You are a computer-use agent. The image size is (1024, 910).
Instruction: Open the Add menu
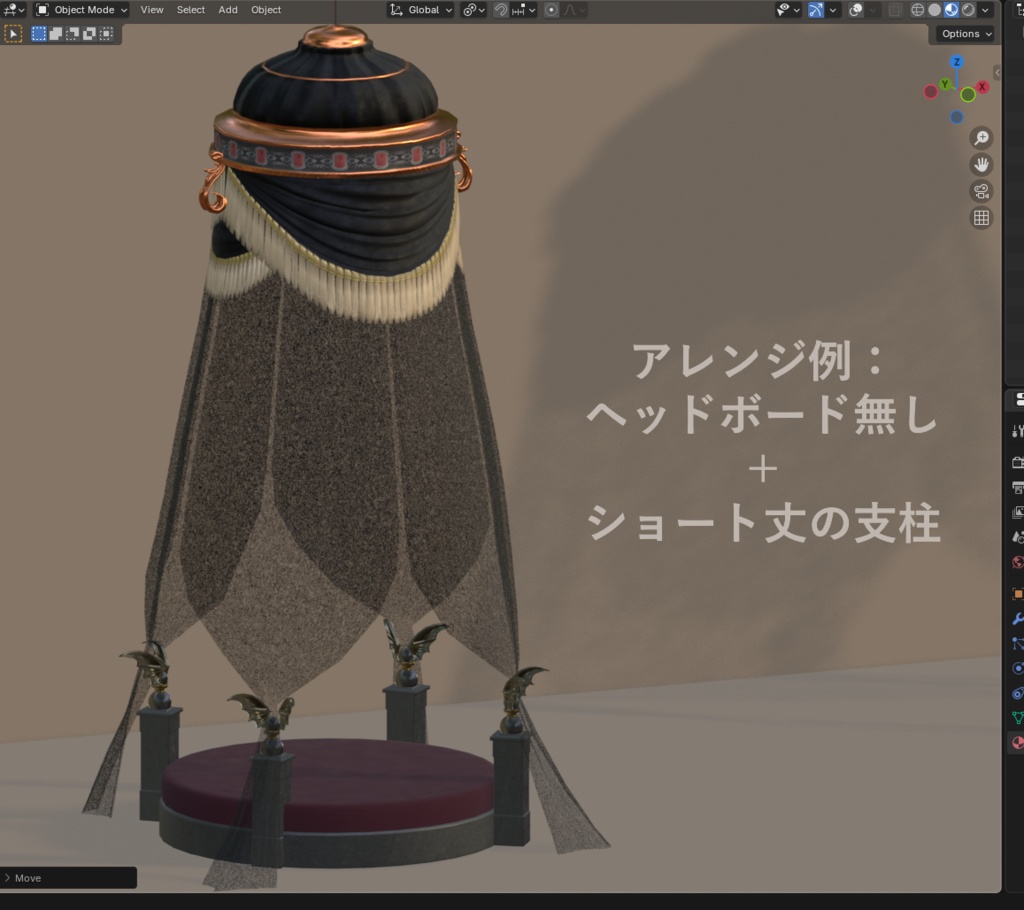coord(228,10)
